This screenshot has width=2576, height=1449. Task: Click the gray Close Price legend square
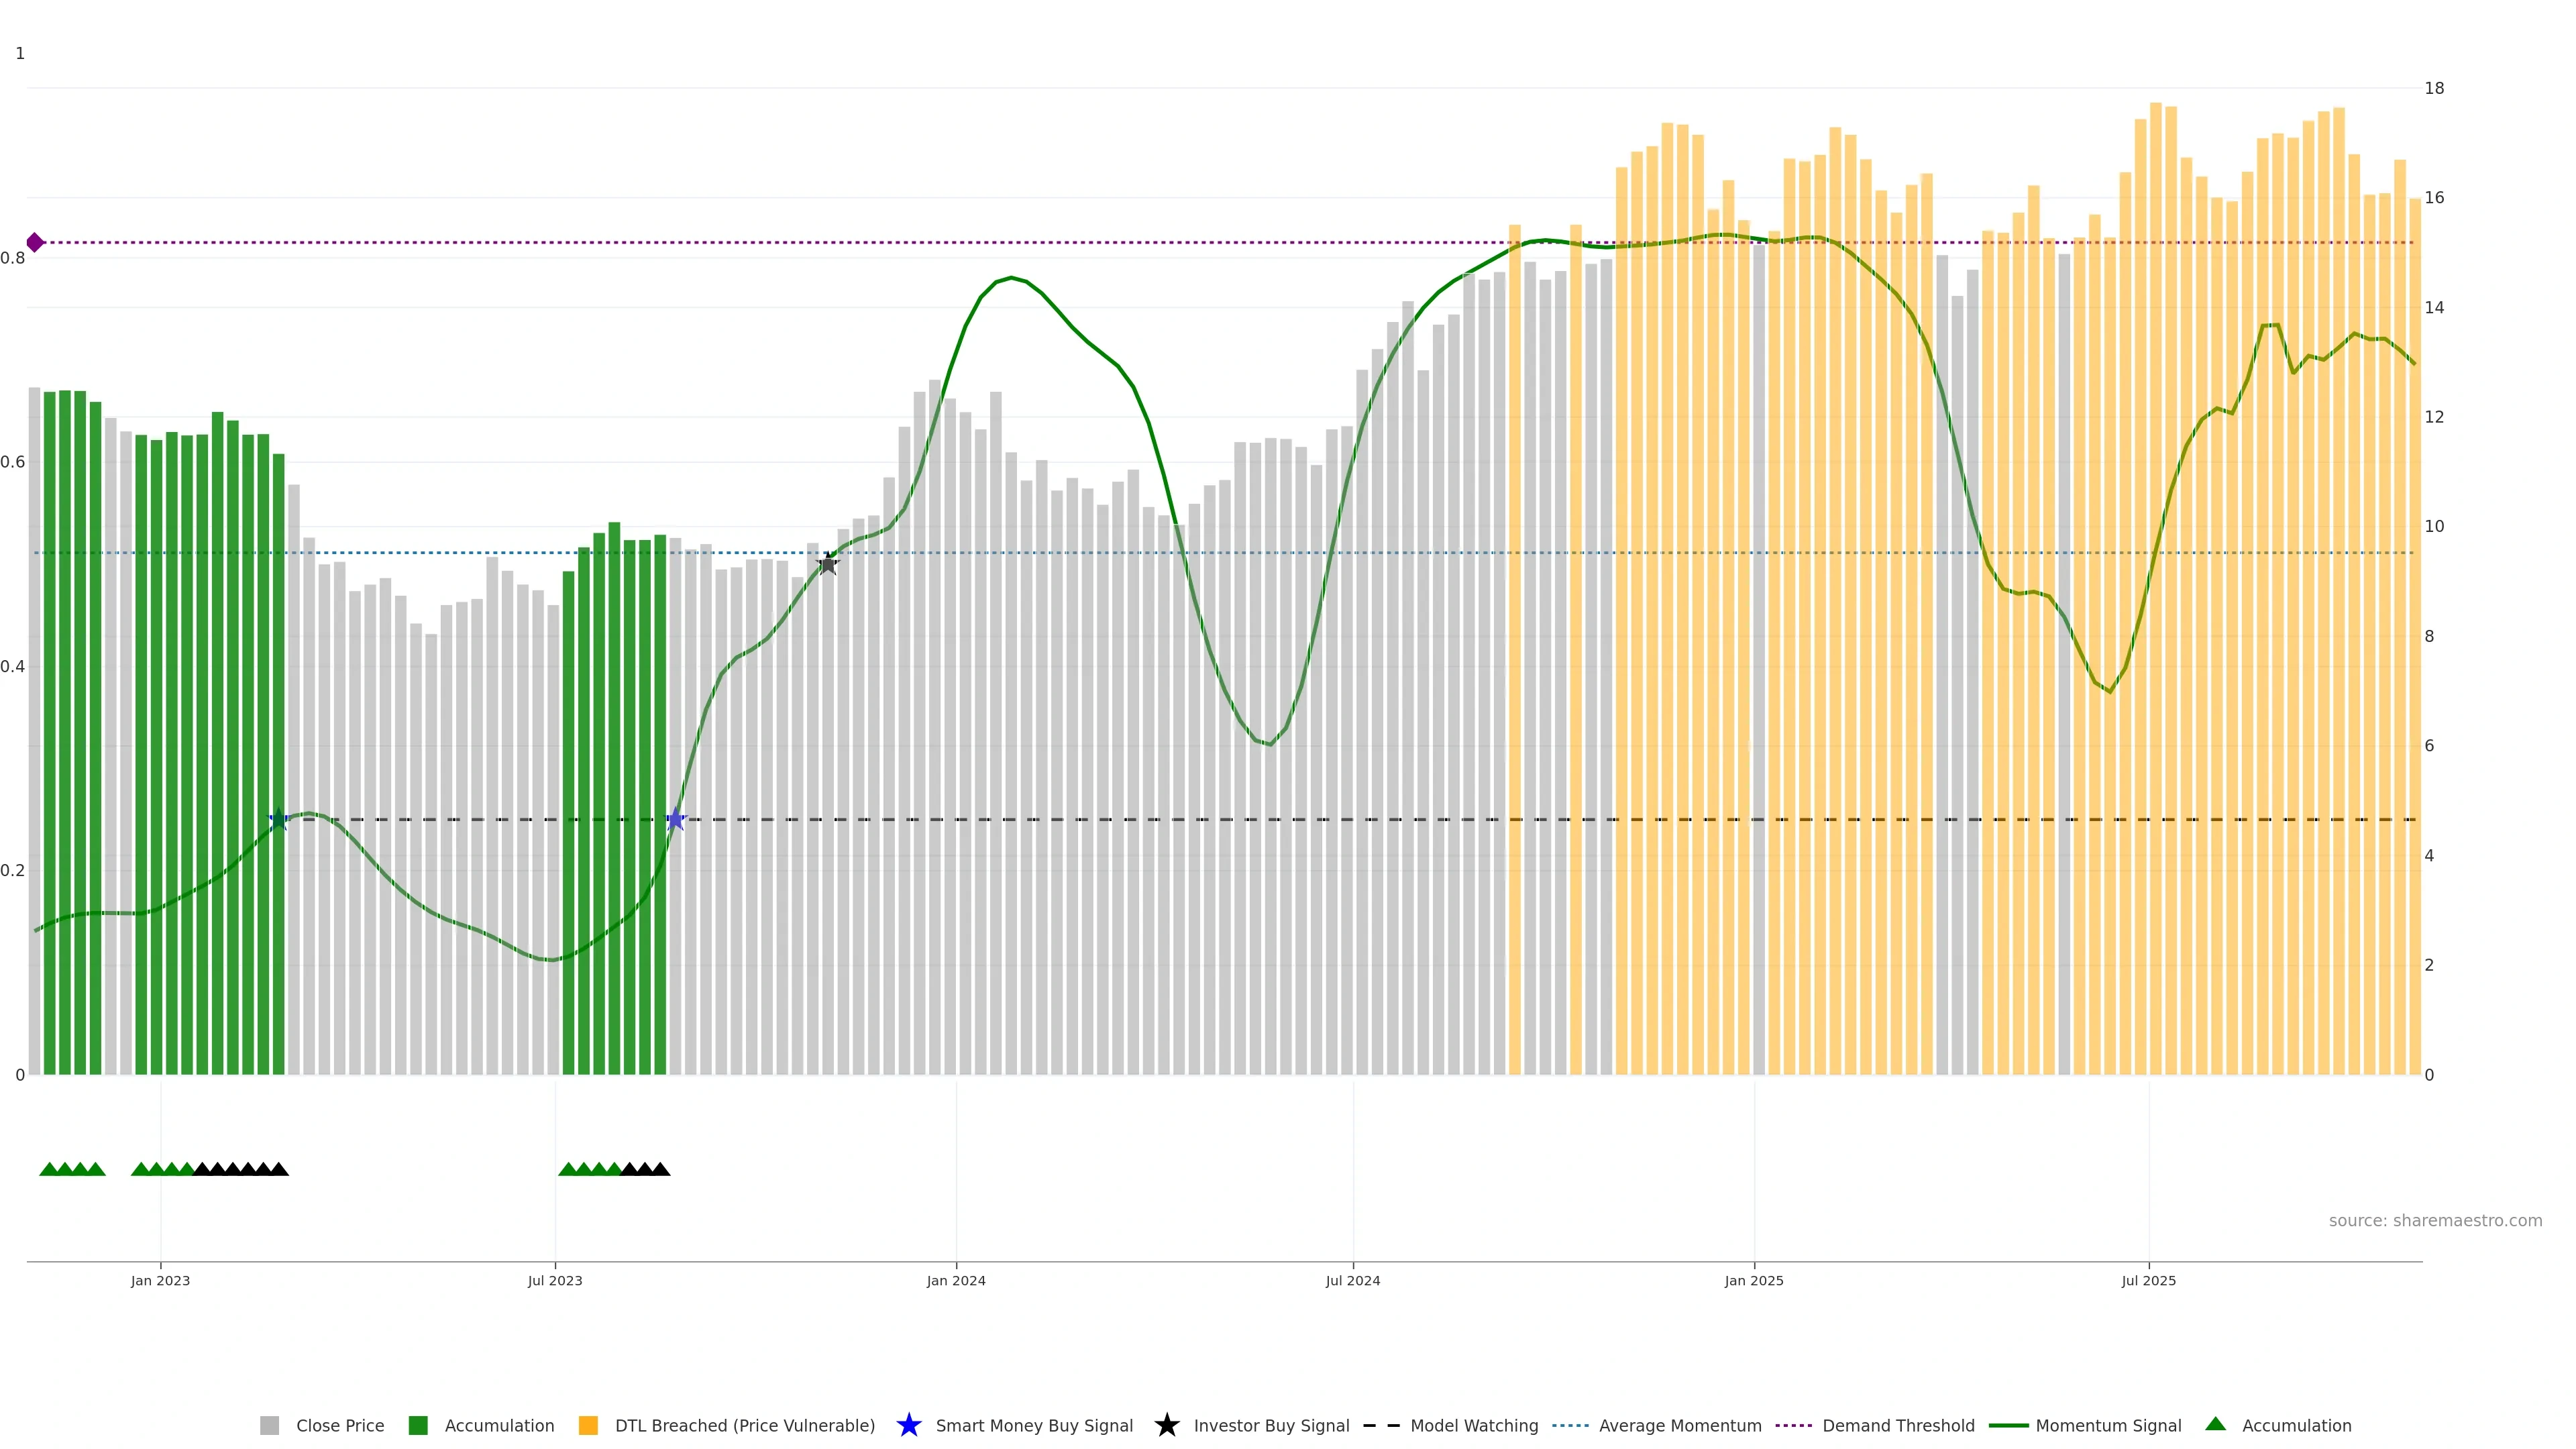tap(270, 1426)
